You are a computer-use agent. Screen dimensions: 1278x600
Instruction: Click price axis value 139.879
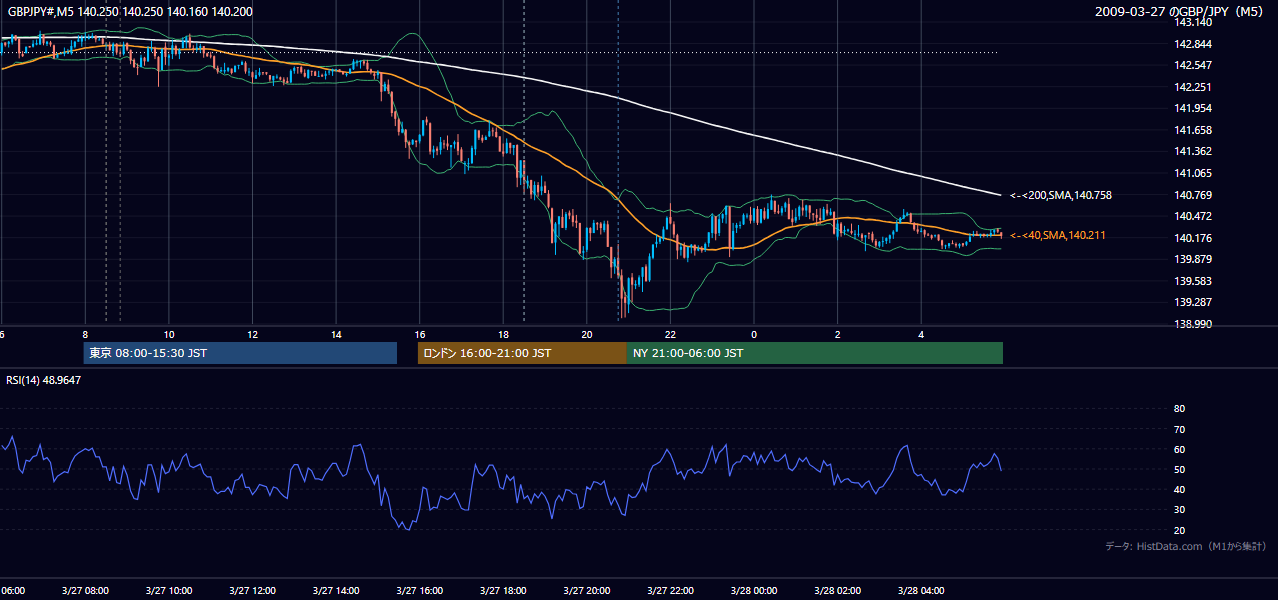coord(1192,259)
